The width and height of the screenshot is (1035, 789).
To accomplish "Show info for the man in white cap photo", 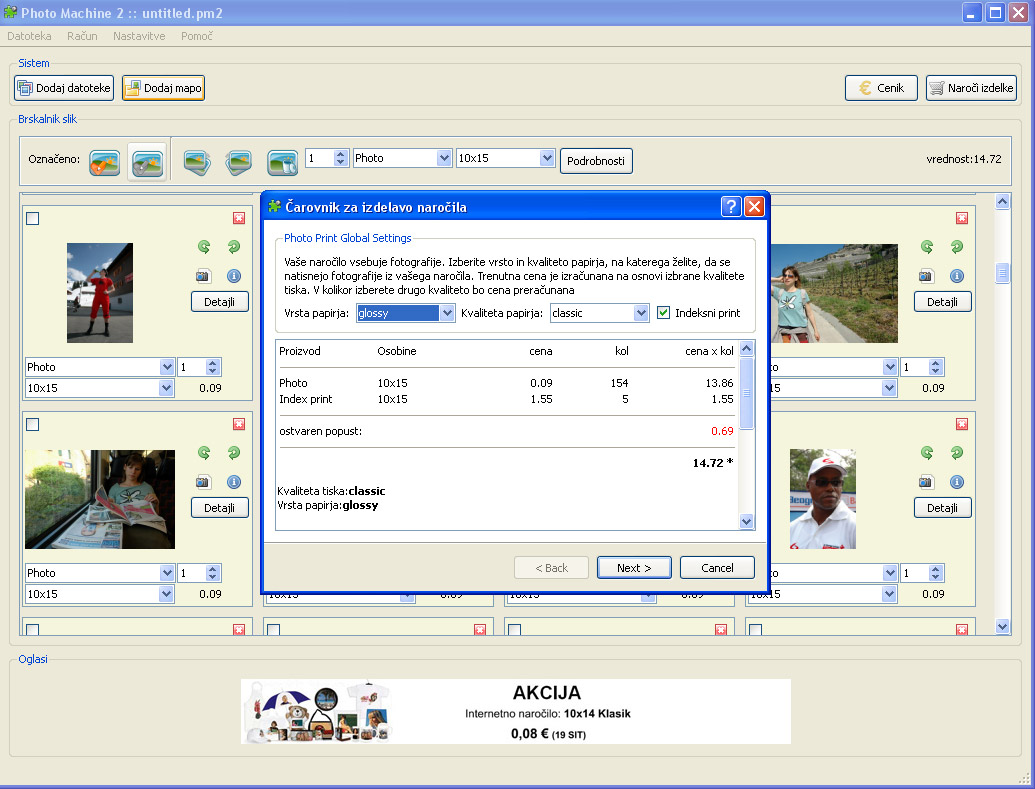I will [x=956, y=482].
